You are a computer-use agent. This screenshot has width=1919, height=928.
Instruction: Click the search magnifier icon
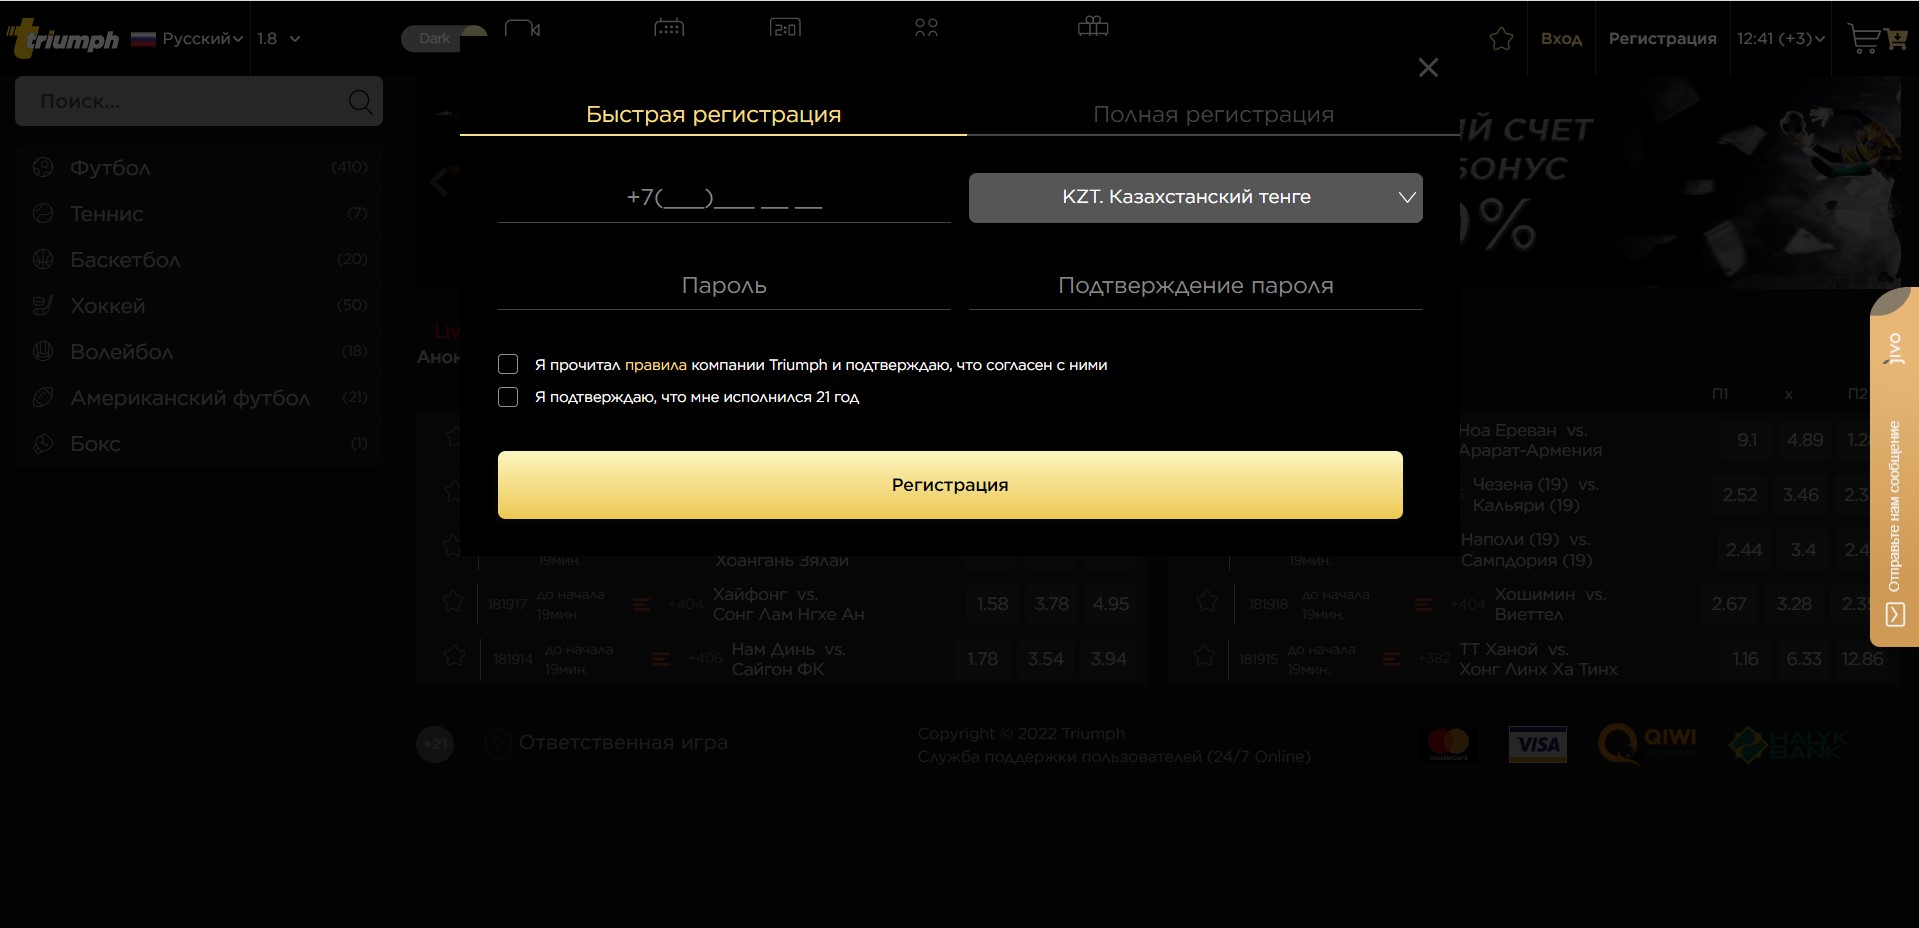coord(360,101)
